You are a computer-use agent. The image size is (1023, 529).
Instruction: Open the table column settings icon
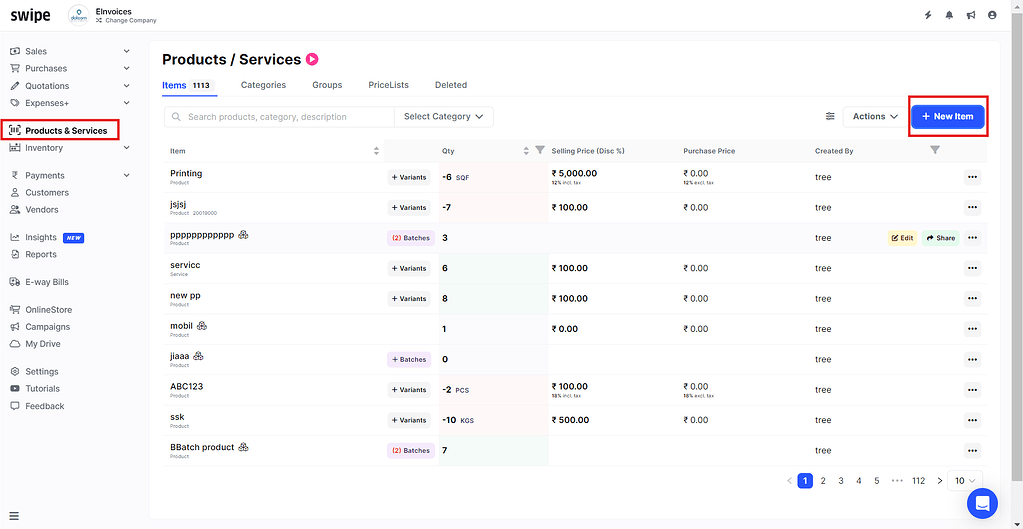point(830,117)
